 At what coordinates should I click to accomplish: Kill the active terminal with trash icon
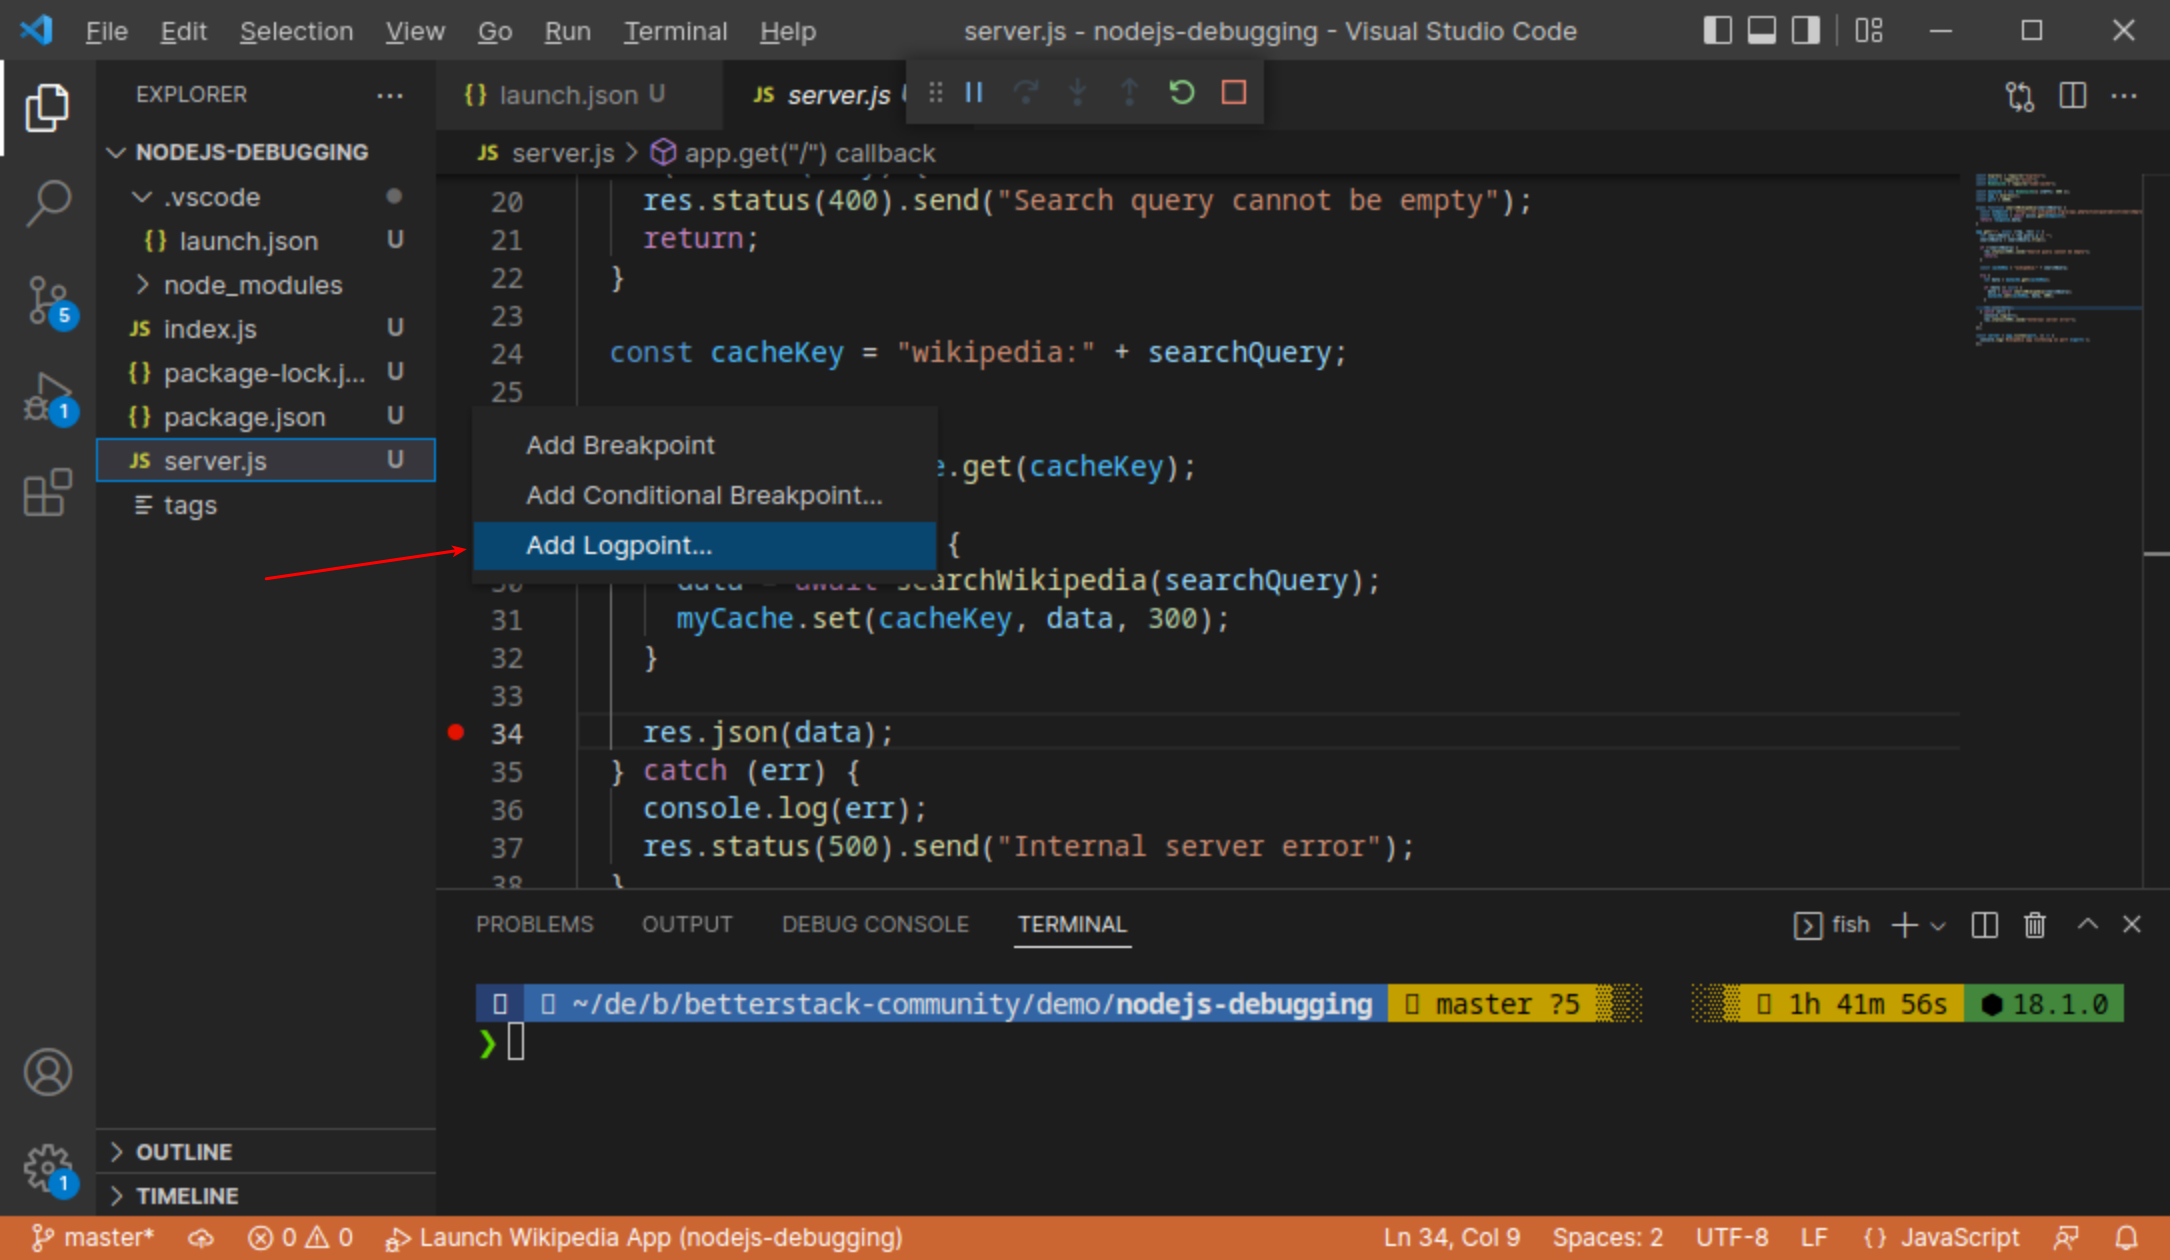pyautogui.click(x=2034, y=925)
